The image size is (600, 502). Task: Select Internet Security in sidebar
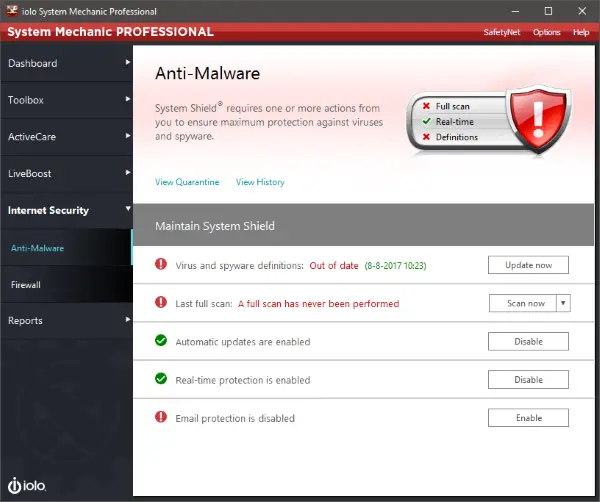click(x=67, y=210)
